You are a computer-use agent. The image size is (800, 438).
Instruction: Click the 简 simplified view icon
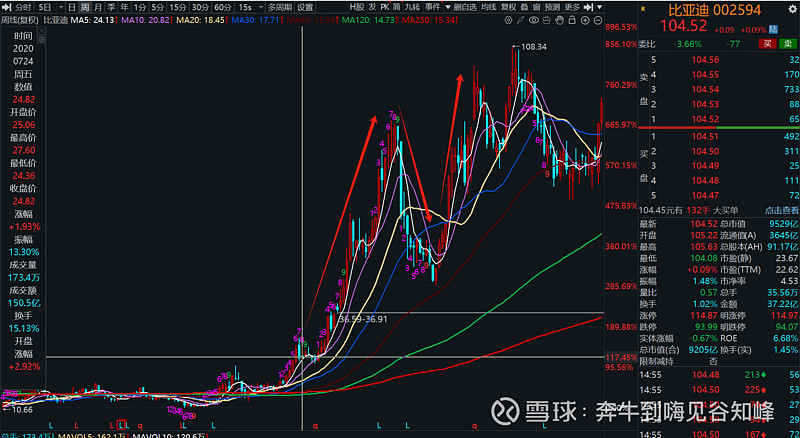pyautogui.click(x=396, y=7)
